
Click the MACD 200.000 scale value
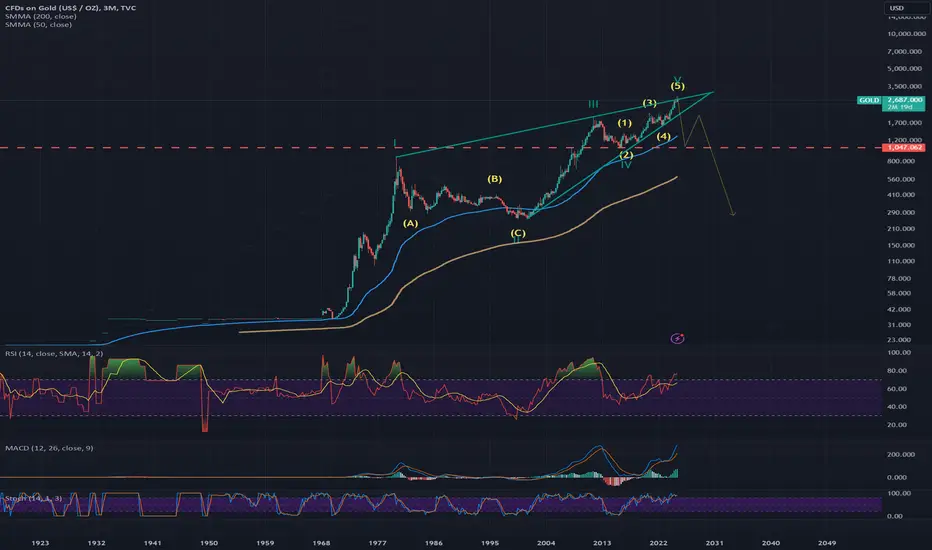[900, 454]
